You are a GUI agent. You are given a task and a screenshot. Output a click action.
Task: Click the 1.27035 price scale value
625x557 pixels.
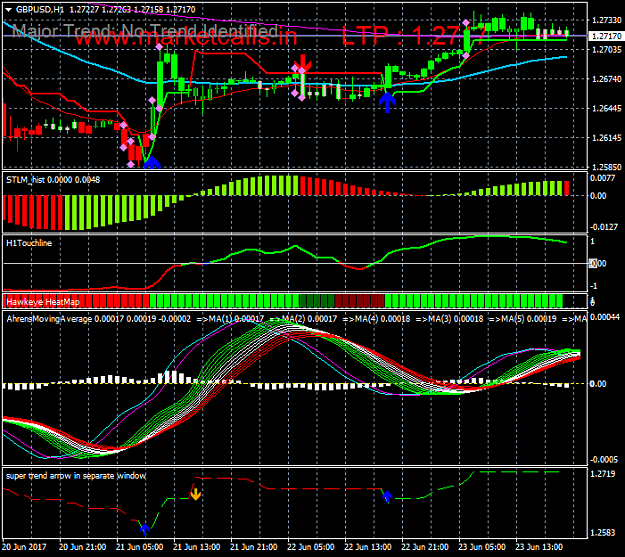[x=607, y=49]
